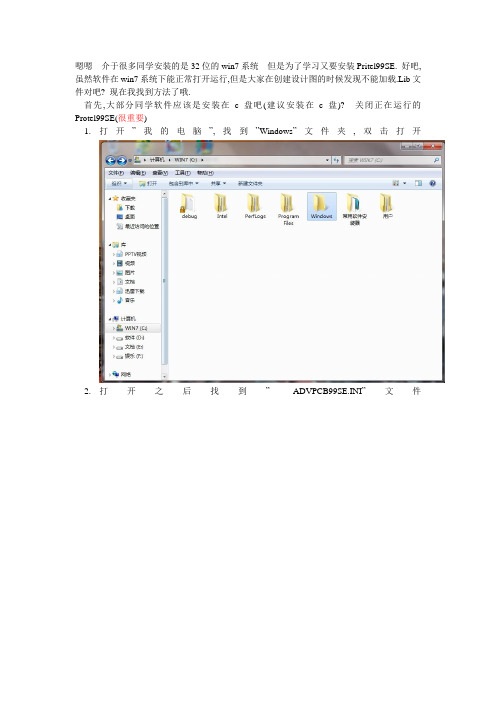Select 计算机 breadcrumb in address bar
This screenshot has width=496, height=702.
[157, 160]
